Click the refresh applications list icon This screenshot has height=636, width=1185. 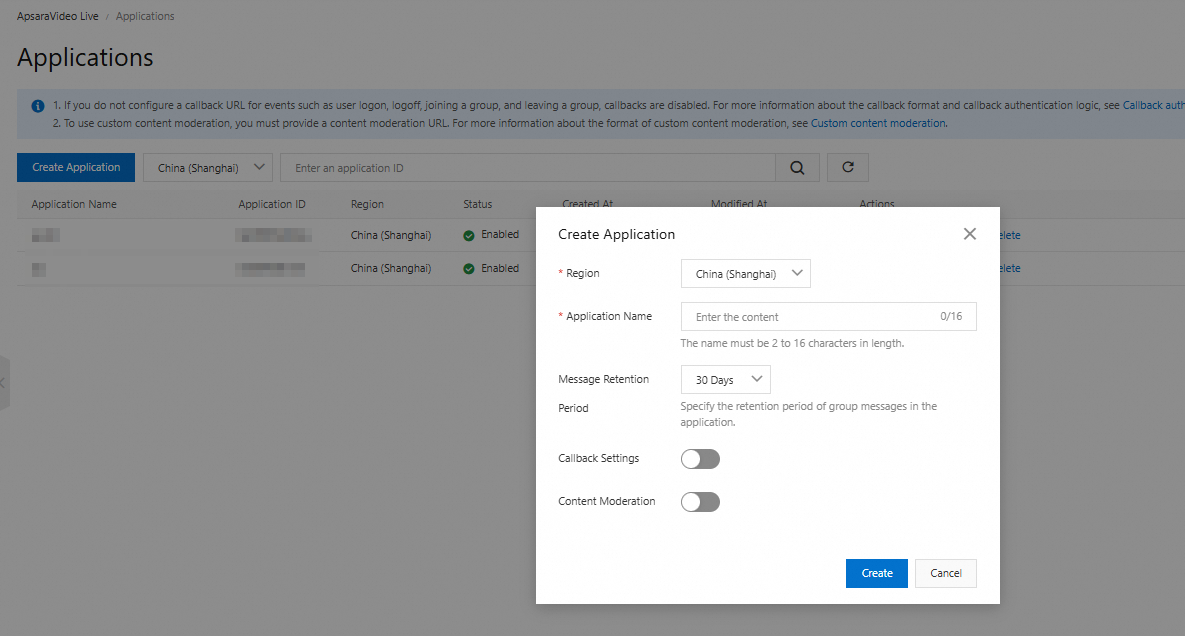click(848, 168)
